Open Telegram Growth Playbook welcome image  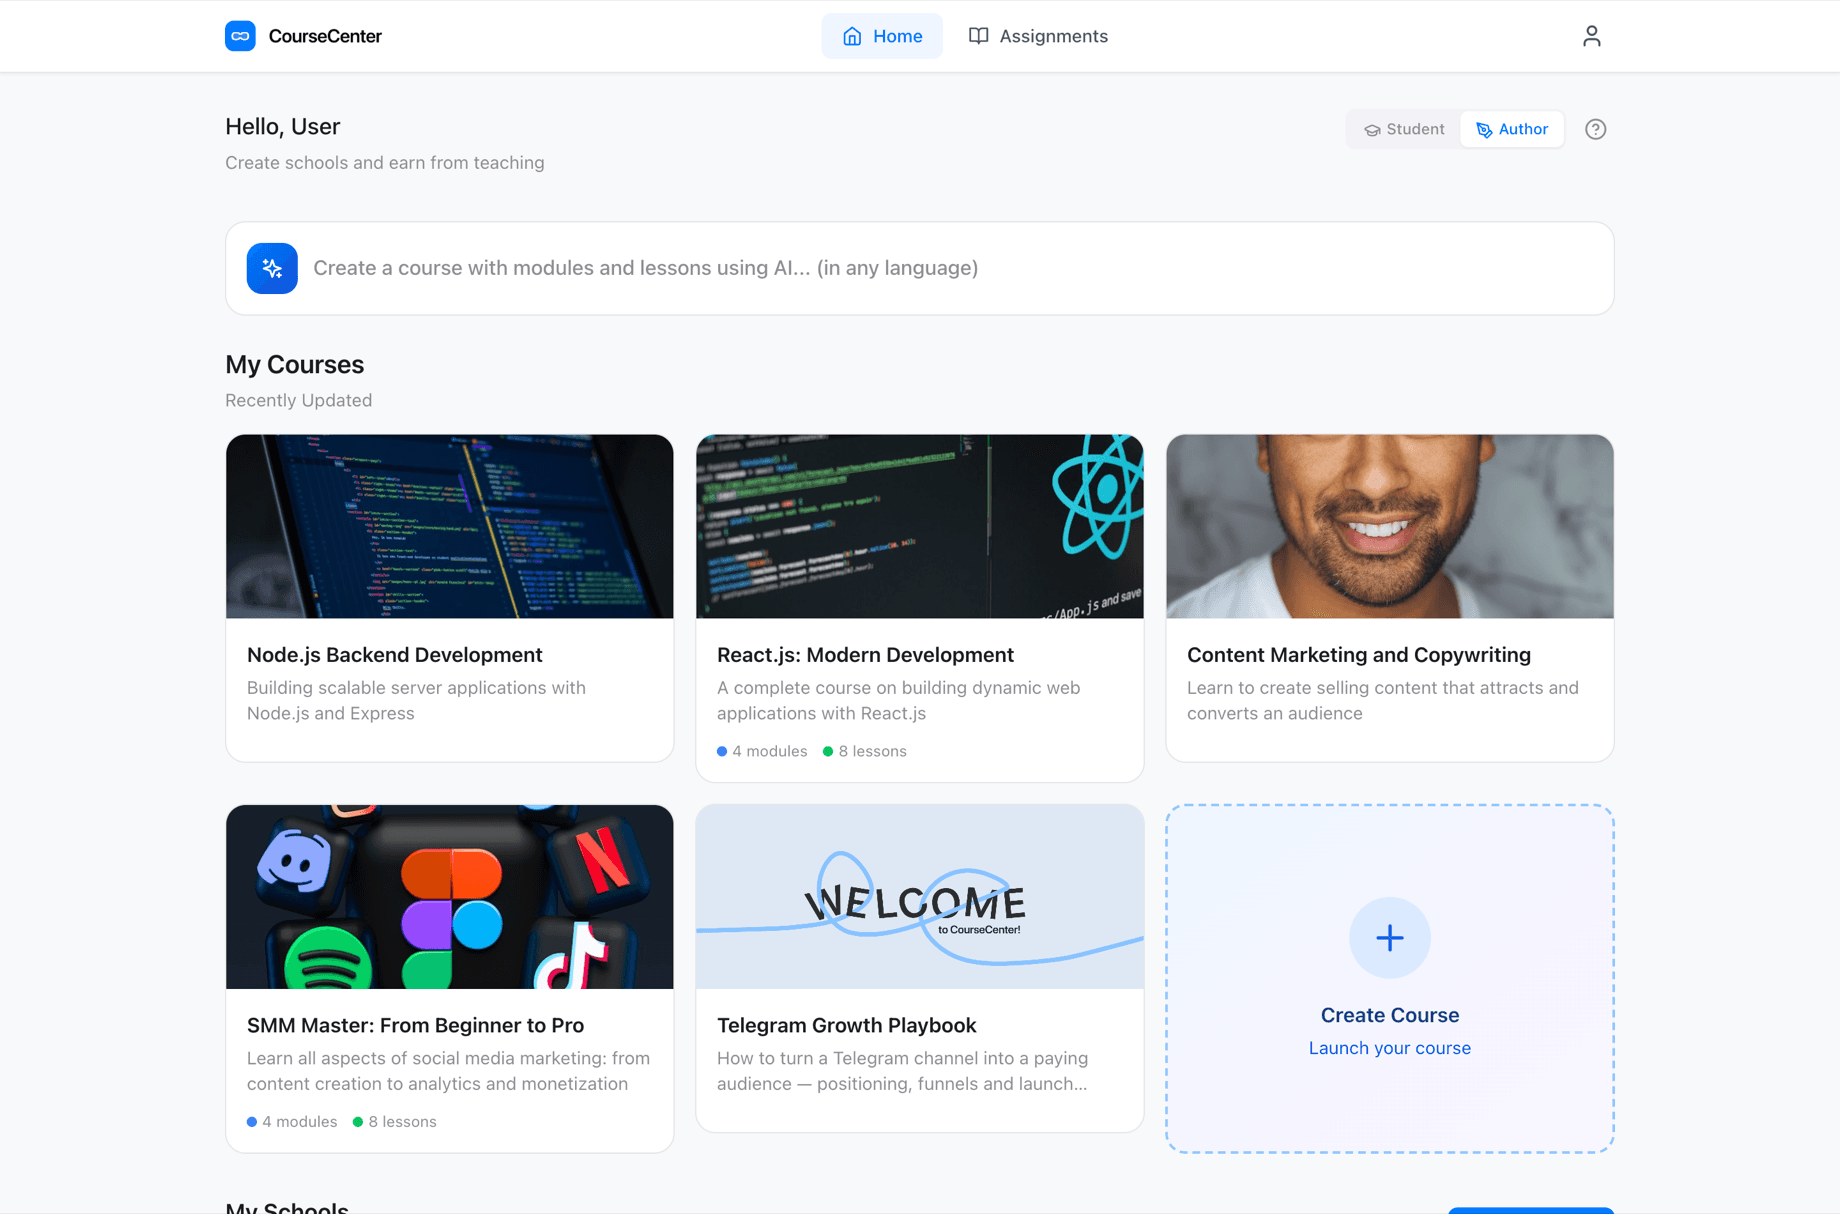coord(920,897)
